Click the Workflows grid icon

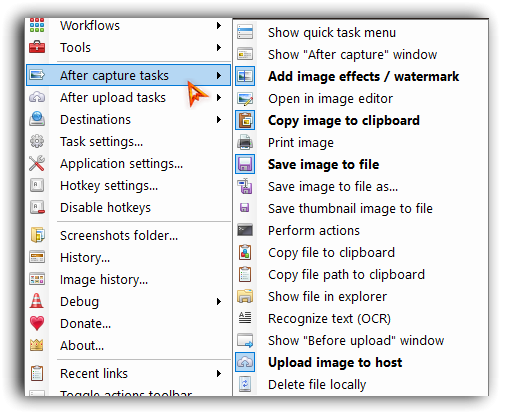tap(37, 25)
